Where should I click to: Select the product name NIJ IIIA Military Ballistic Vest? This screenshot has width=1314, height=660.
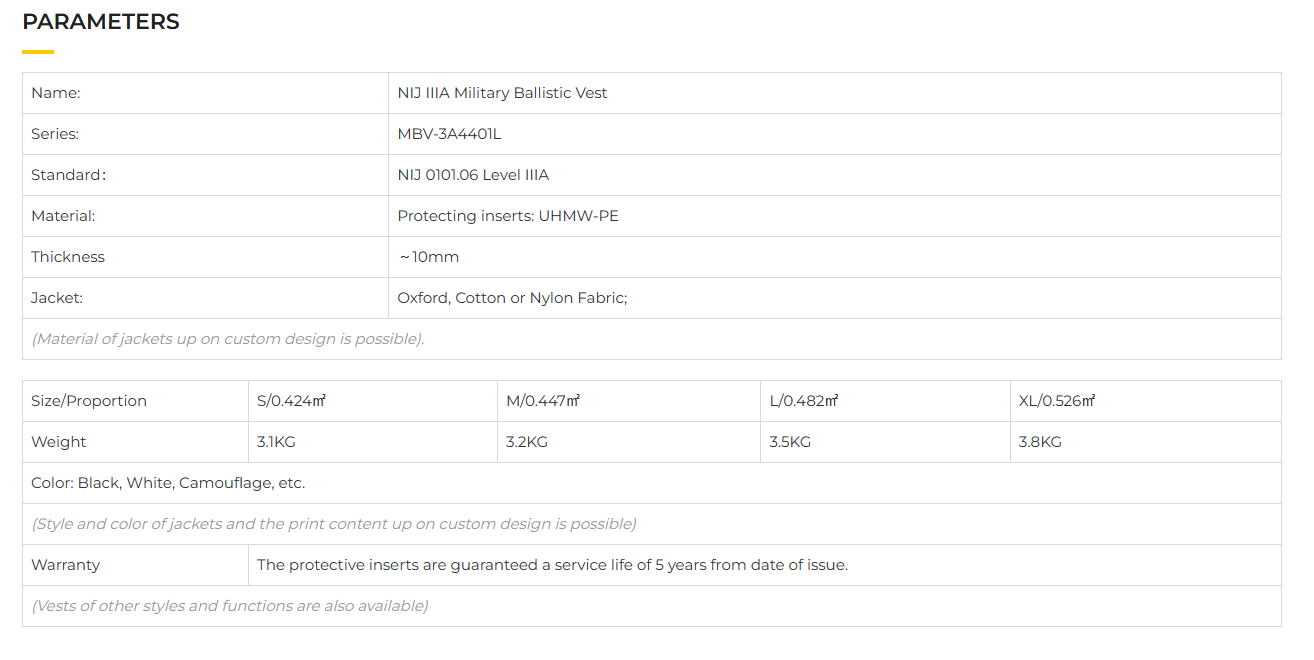[502, 93]
